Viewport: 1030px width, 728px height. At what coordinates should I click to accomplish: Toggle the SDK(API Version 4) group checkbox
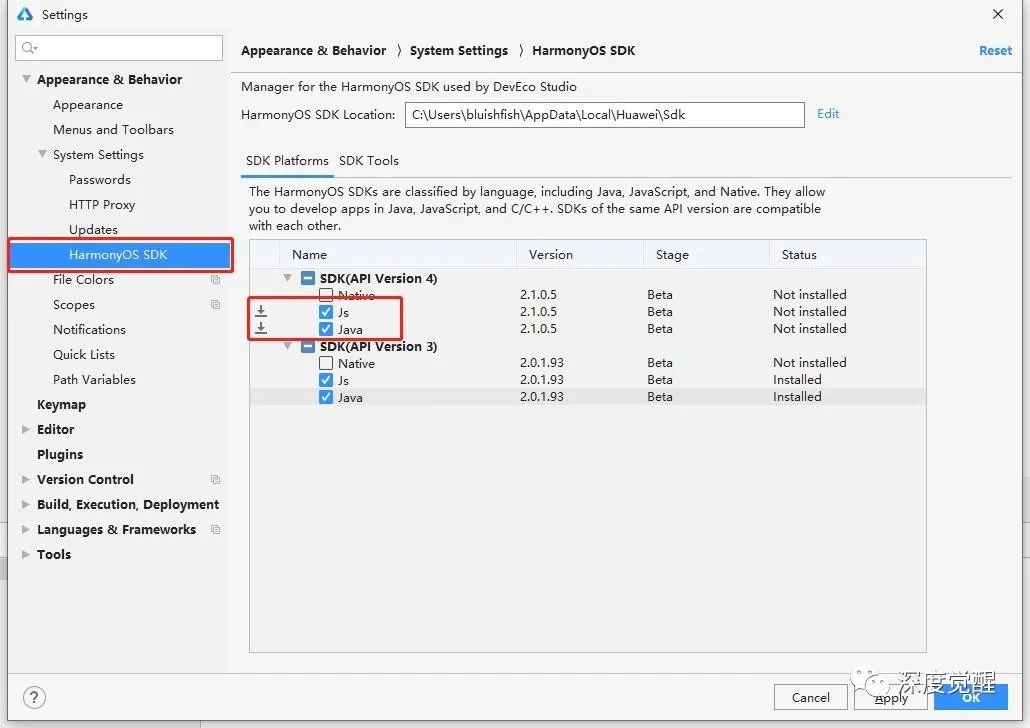[307, 278]
